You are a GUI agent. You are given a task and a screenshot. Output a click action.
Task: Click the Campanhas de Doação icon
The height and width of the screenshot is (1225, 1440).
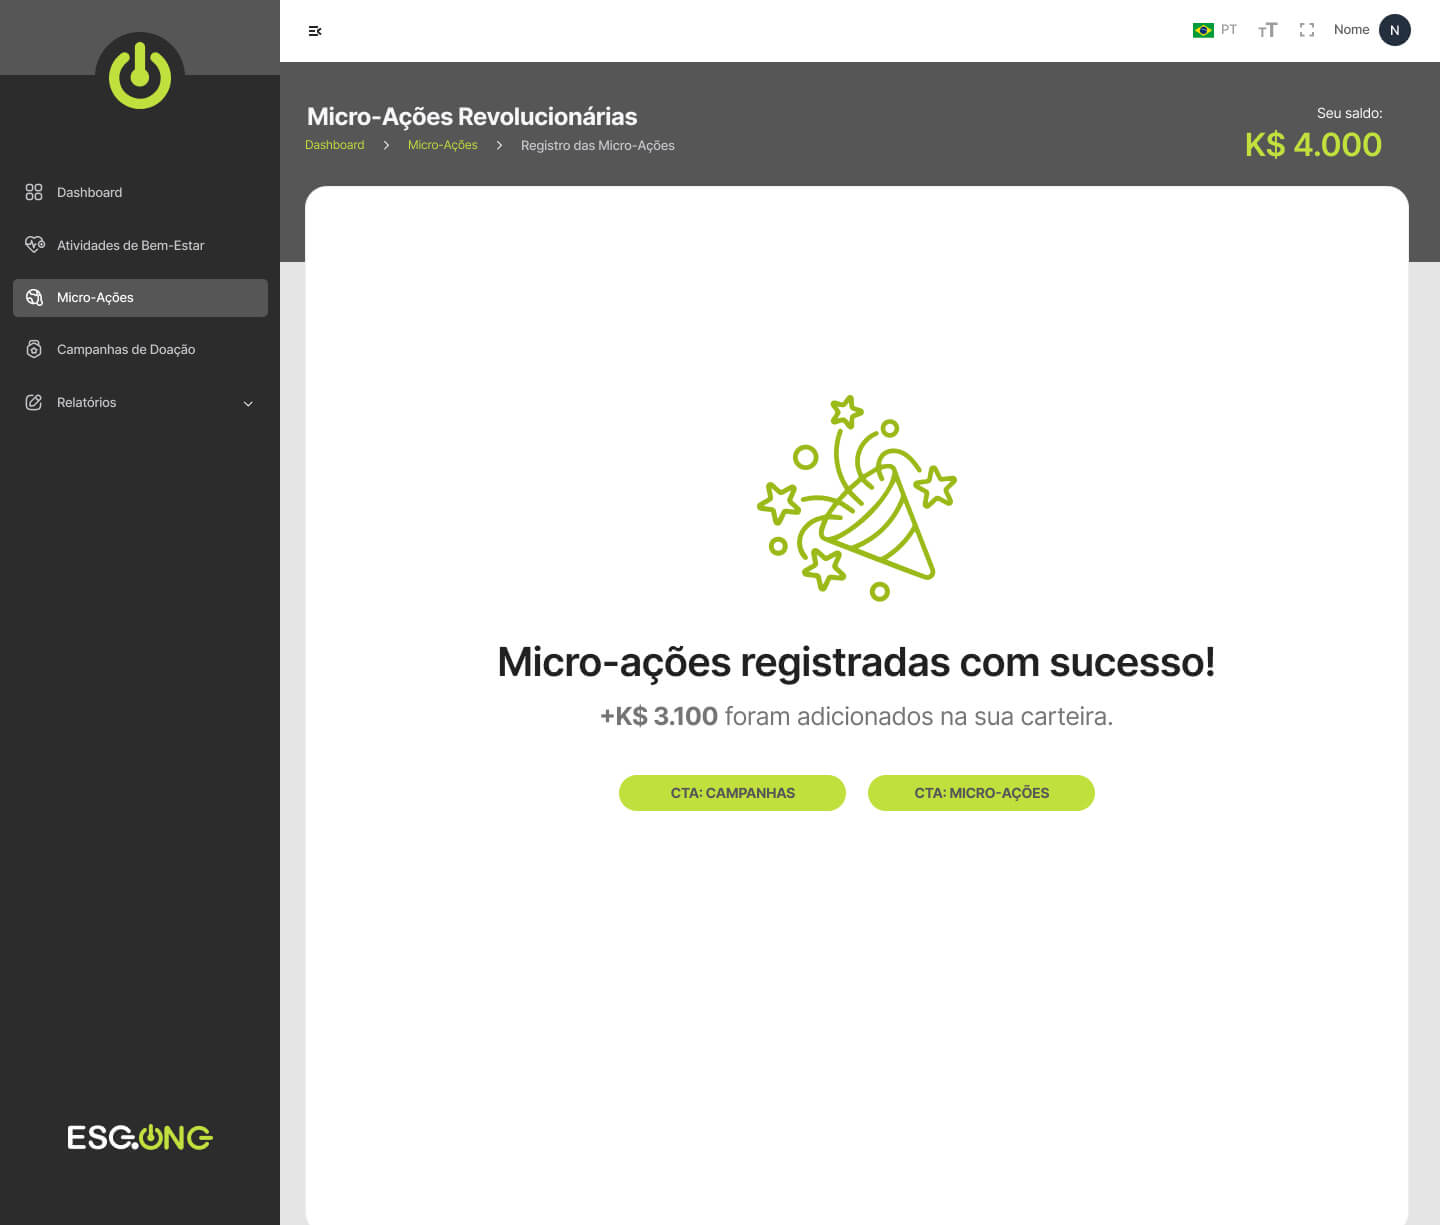pyautogui.click(x=34, y=349)
